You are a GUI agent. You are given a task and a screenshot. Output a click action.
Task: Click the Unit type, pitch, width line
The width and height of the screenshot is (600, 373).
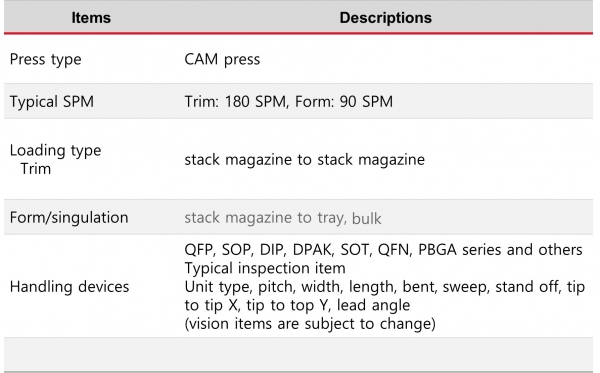[385, 287]
